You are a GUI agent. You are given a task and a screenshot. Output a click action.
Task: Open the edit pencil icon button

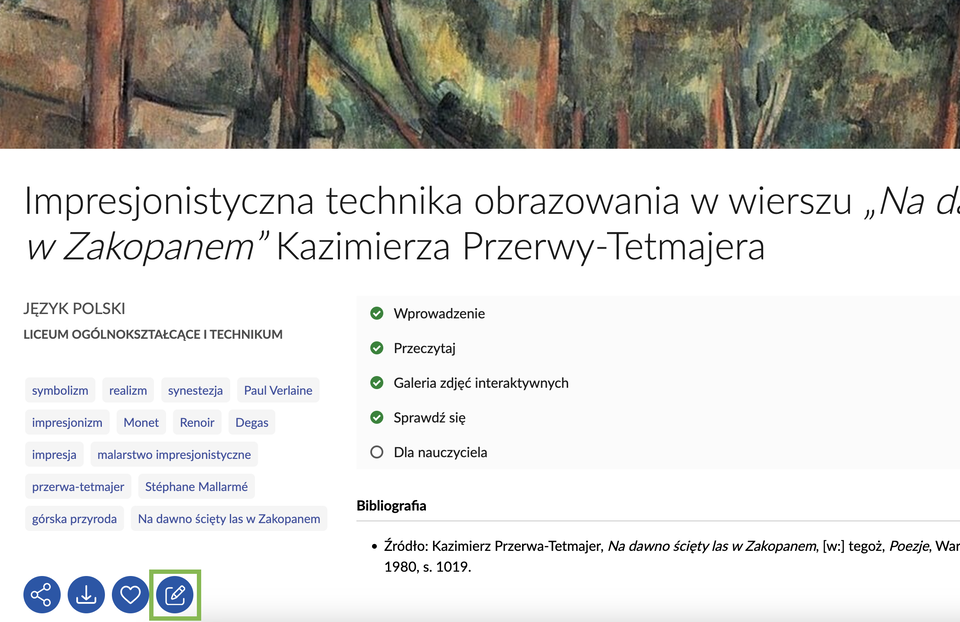coord(175,595)
